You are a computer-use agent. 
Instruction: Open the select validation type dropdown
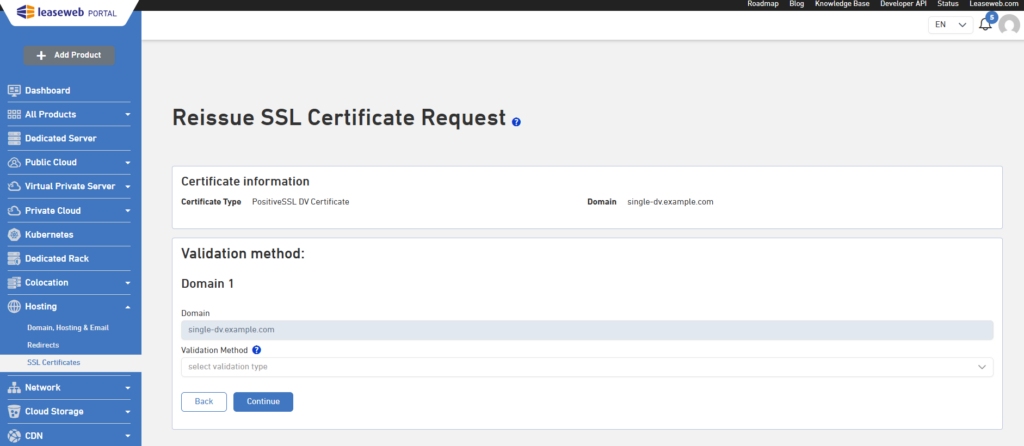coord(587,367)
